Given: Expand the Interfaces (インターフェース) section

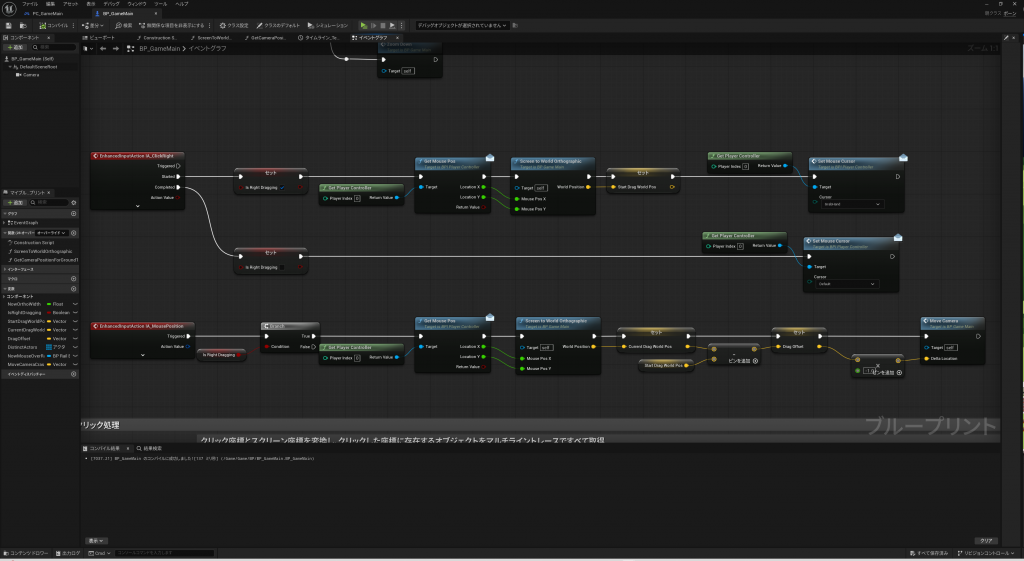Looking at the screenshot, I should [5, 269].
